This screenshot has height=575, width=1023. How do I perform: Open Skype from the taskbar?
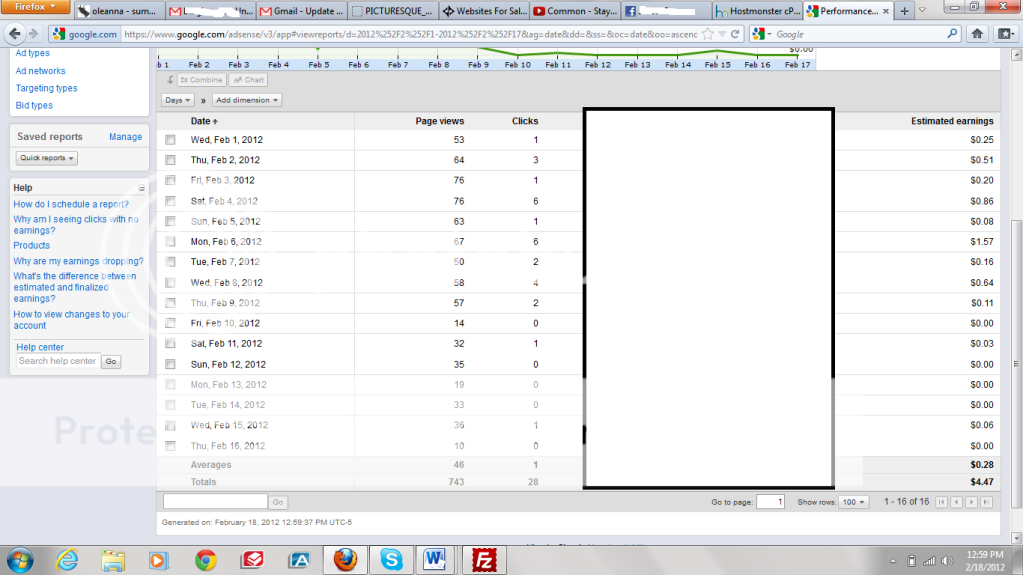tap(391, 560)
